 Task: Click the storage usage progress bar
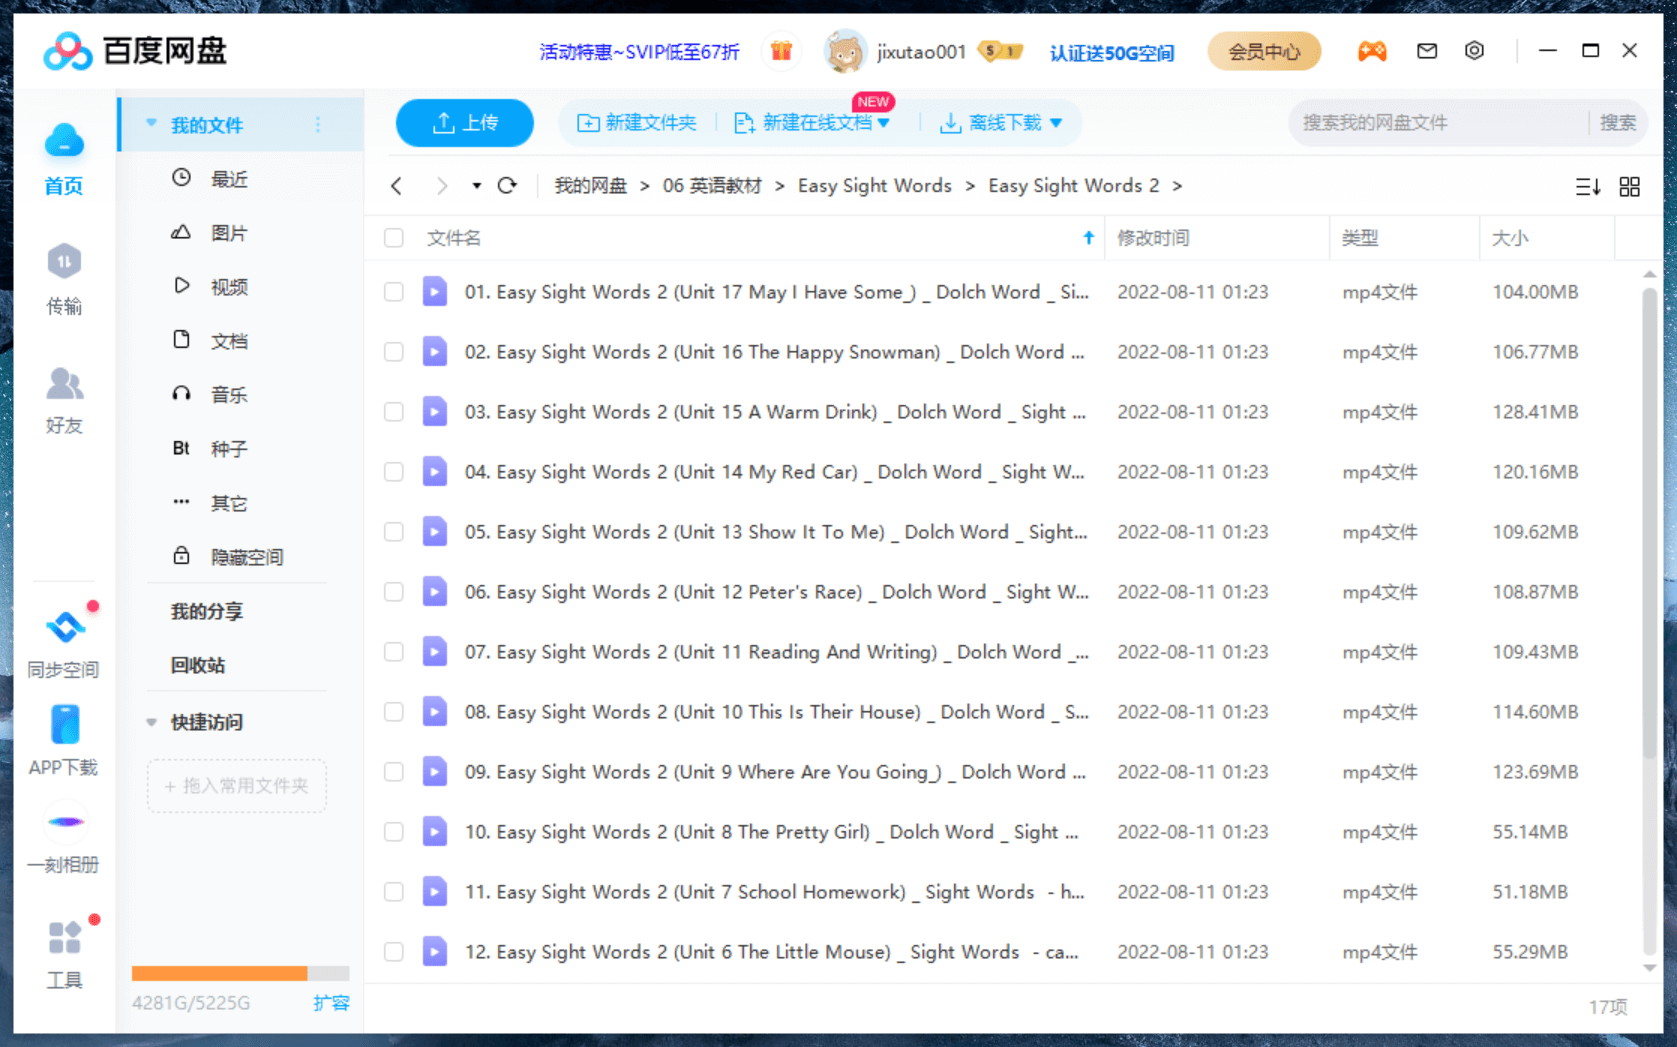click(x=240, y=974)
